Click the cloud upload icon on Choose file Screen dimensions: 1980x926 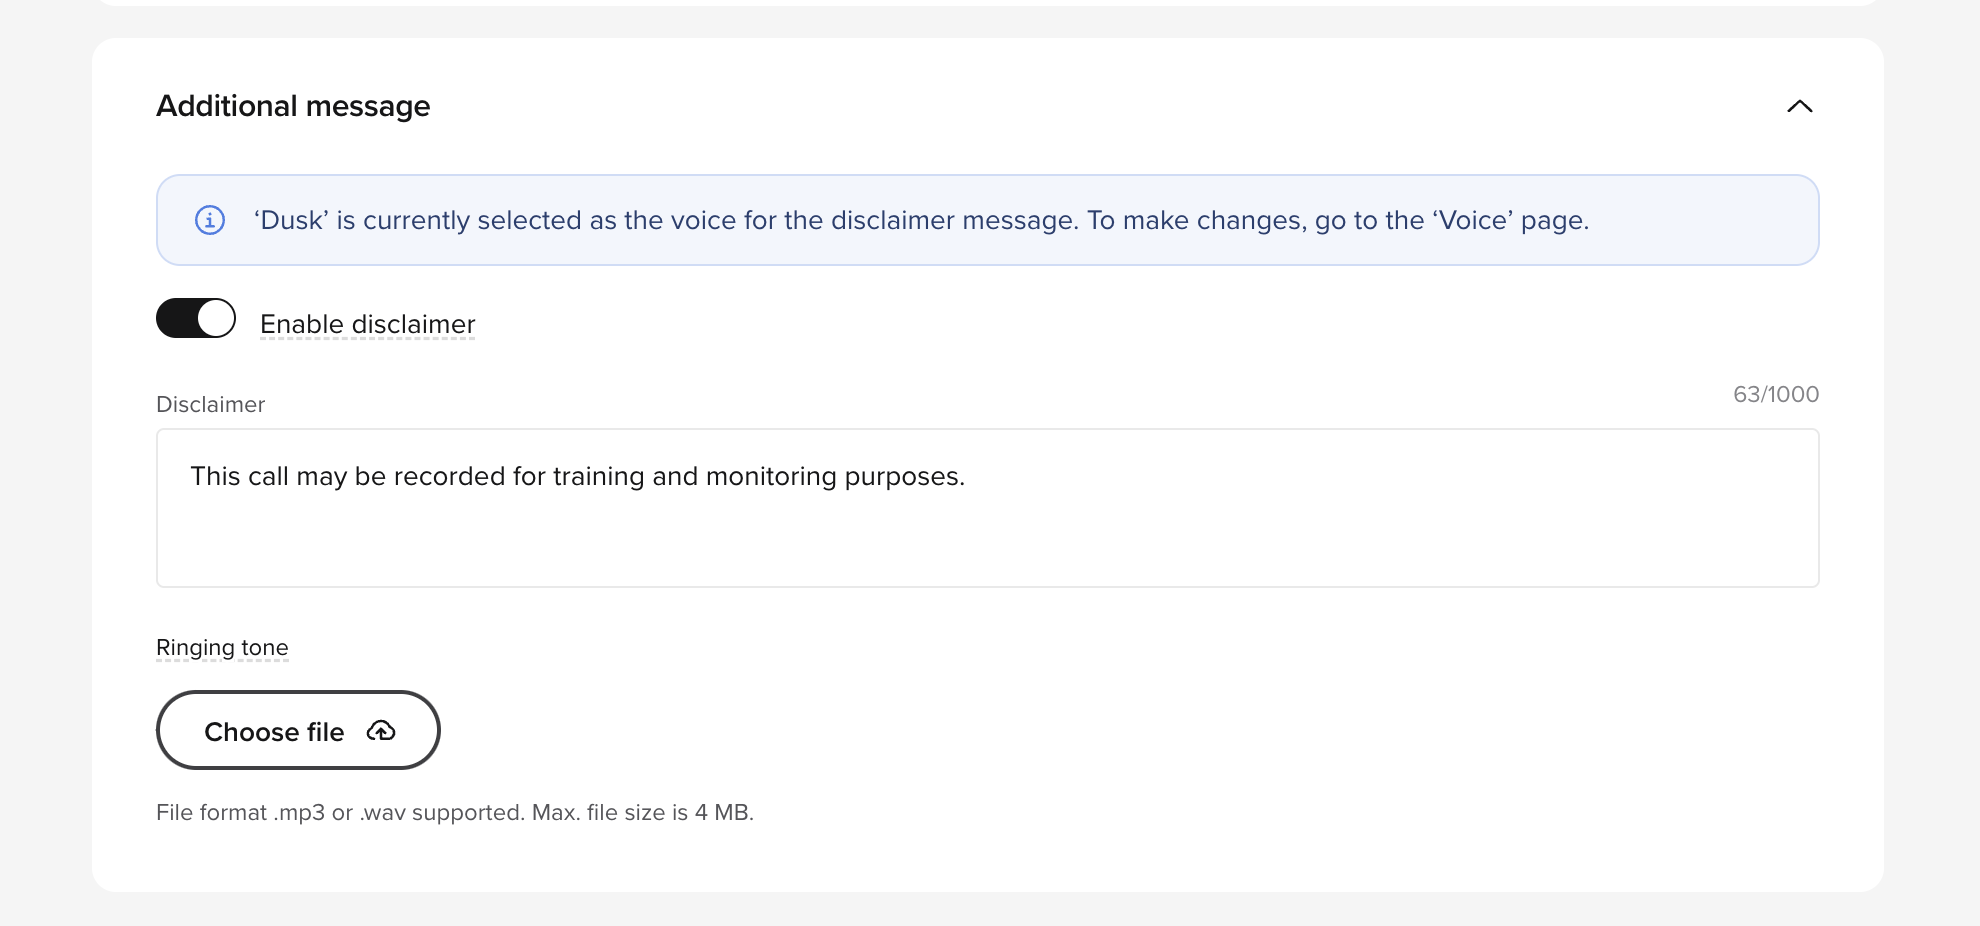point(381,731)
